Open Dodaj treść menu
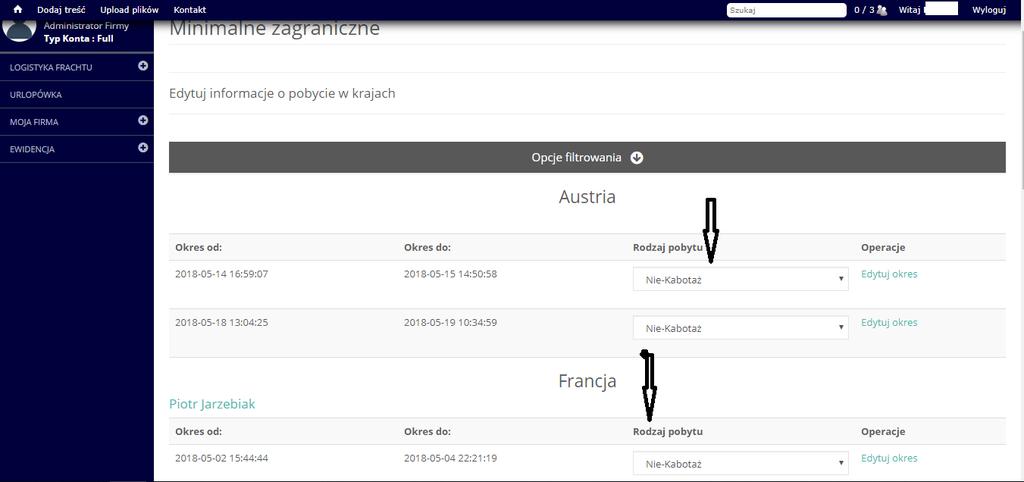The height and width of the screenshot is (482, 1024). (x=61, y=10)
